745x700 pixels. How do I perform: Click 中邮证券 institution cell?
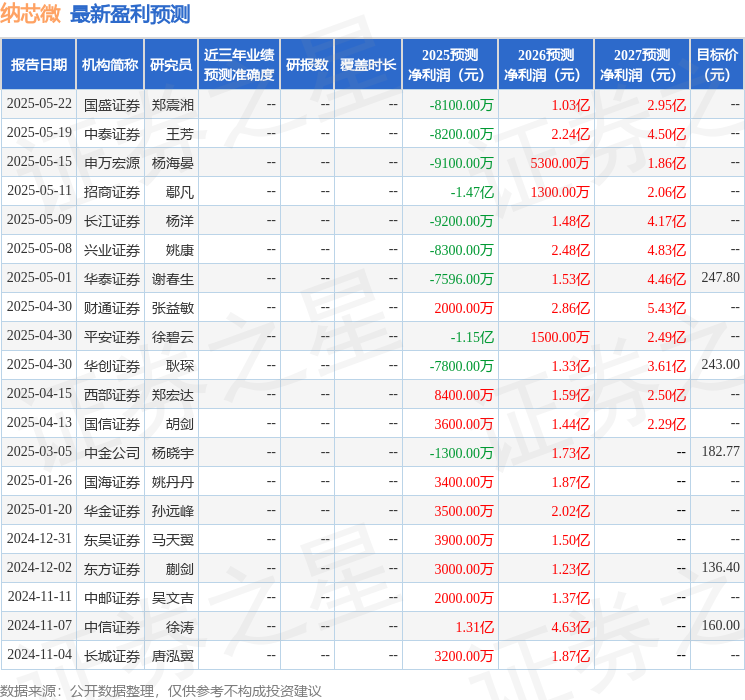(x=112, y=598)
